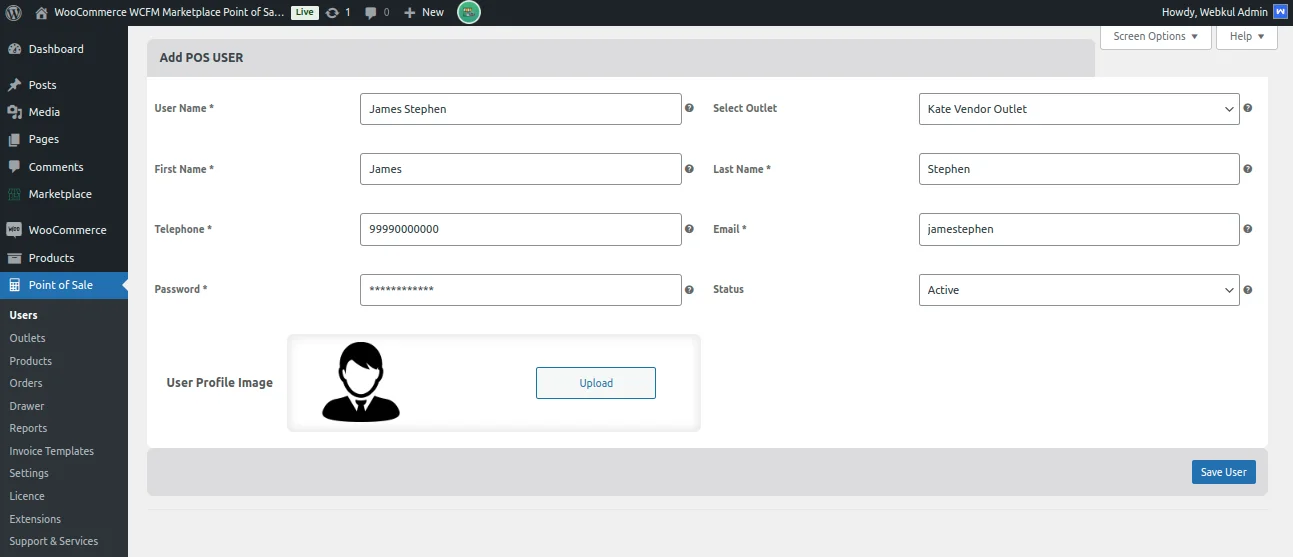Image resolution: width=1293 pixels, height=557 pixels.
Task: Open Invoice Templates submenu link
Action: [x=51, y=451]
